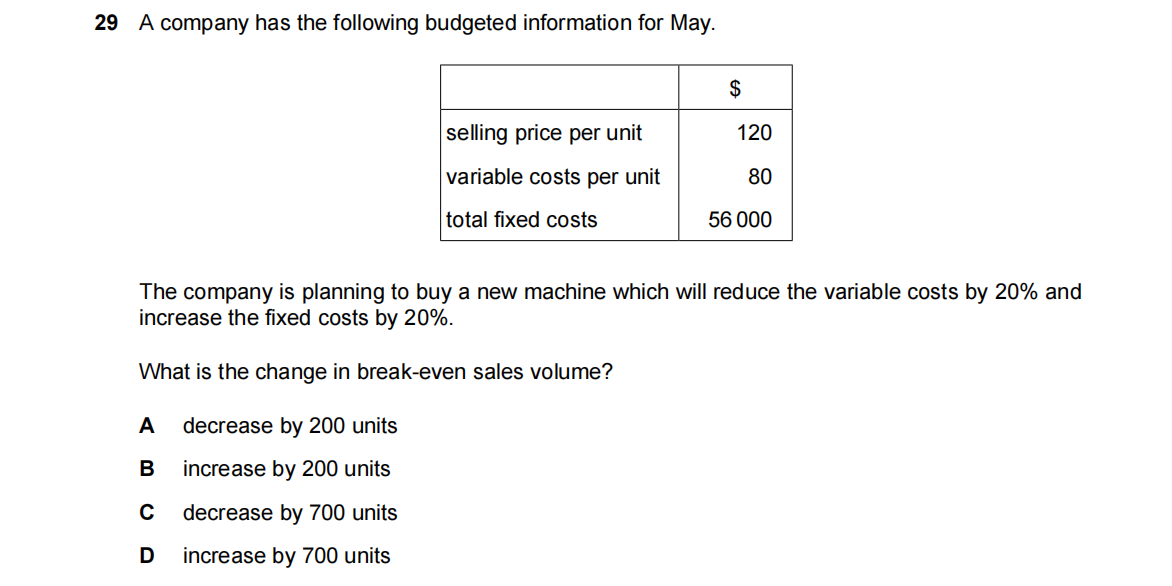This screenshot has width=1172, height=586.
Task: Click the empty top-left table header cell
Action: click(x=559, y=88)
